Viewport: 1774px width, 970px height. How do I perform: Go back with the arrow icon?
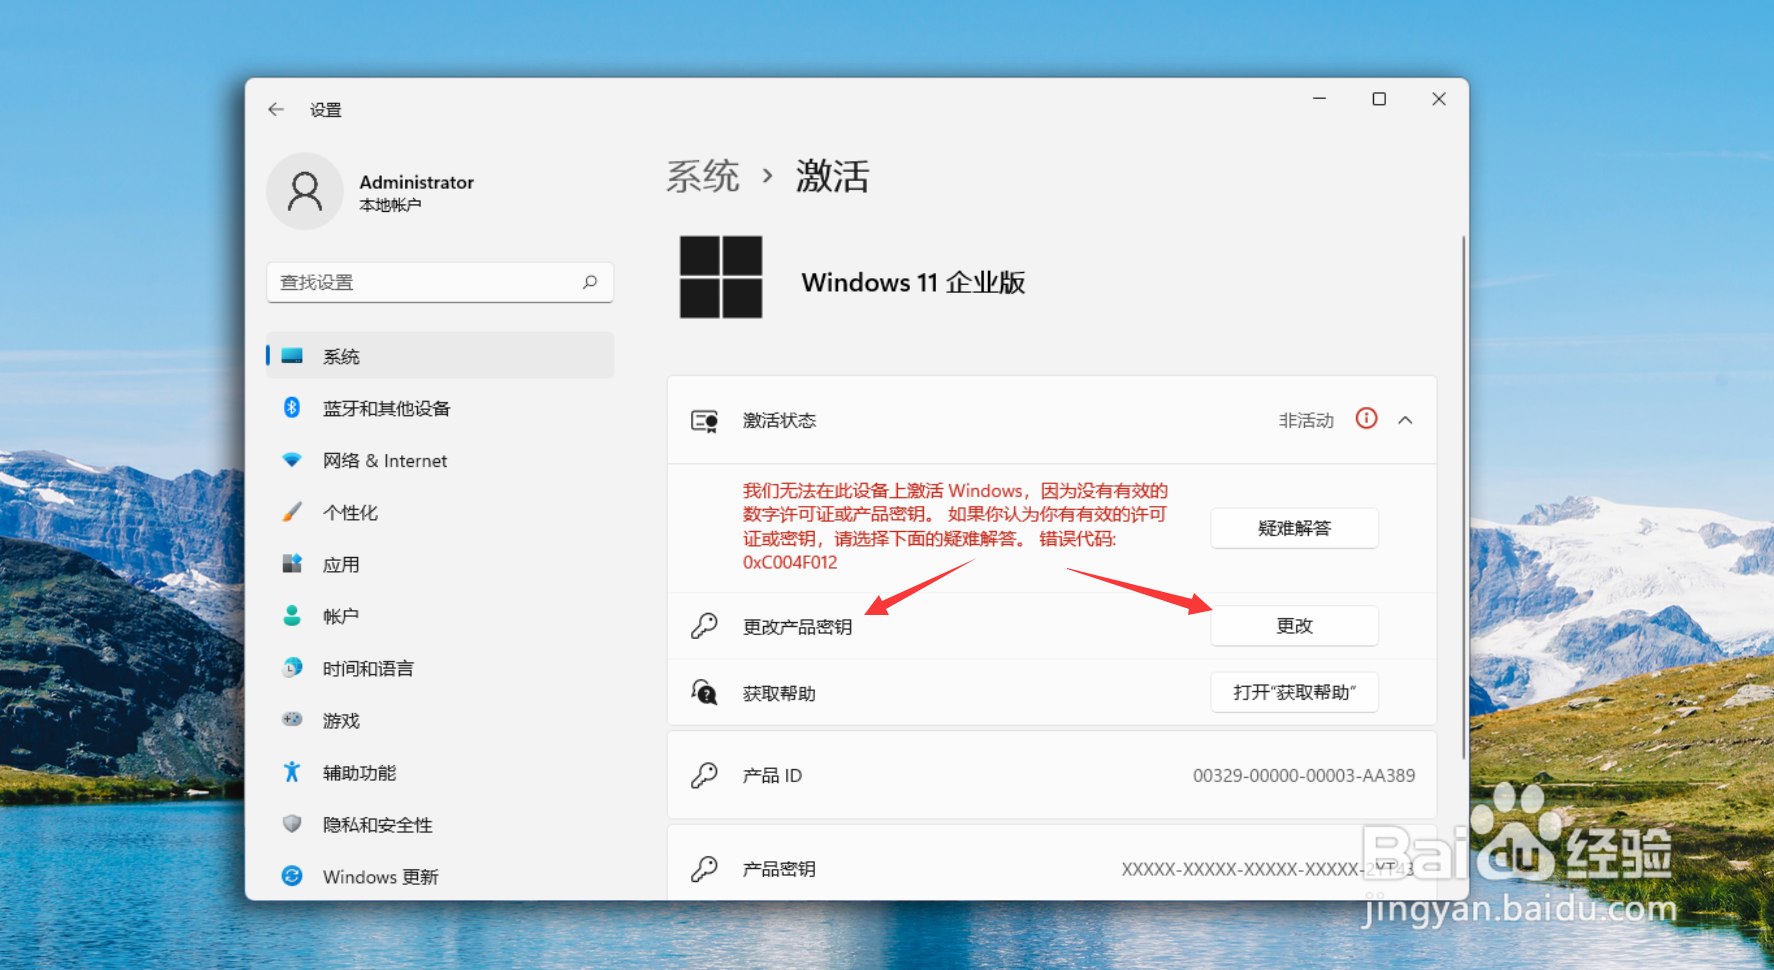(x=276, y=109)
